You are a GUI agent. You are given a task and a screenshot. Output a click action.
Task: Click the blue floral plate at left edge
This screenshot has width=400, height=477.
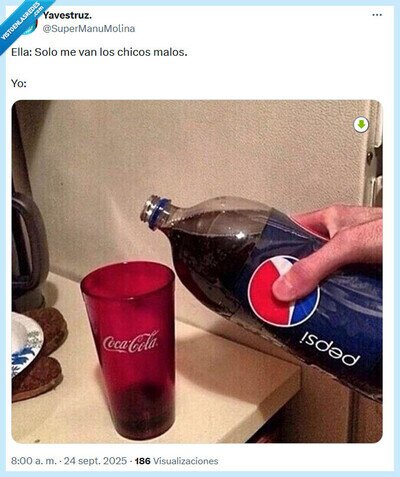(x=27, y=343)
